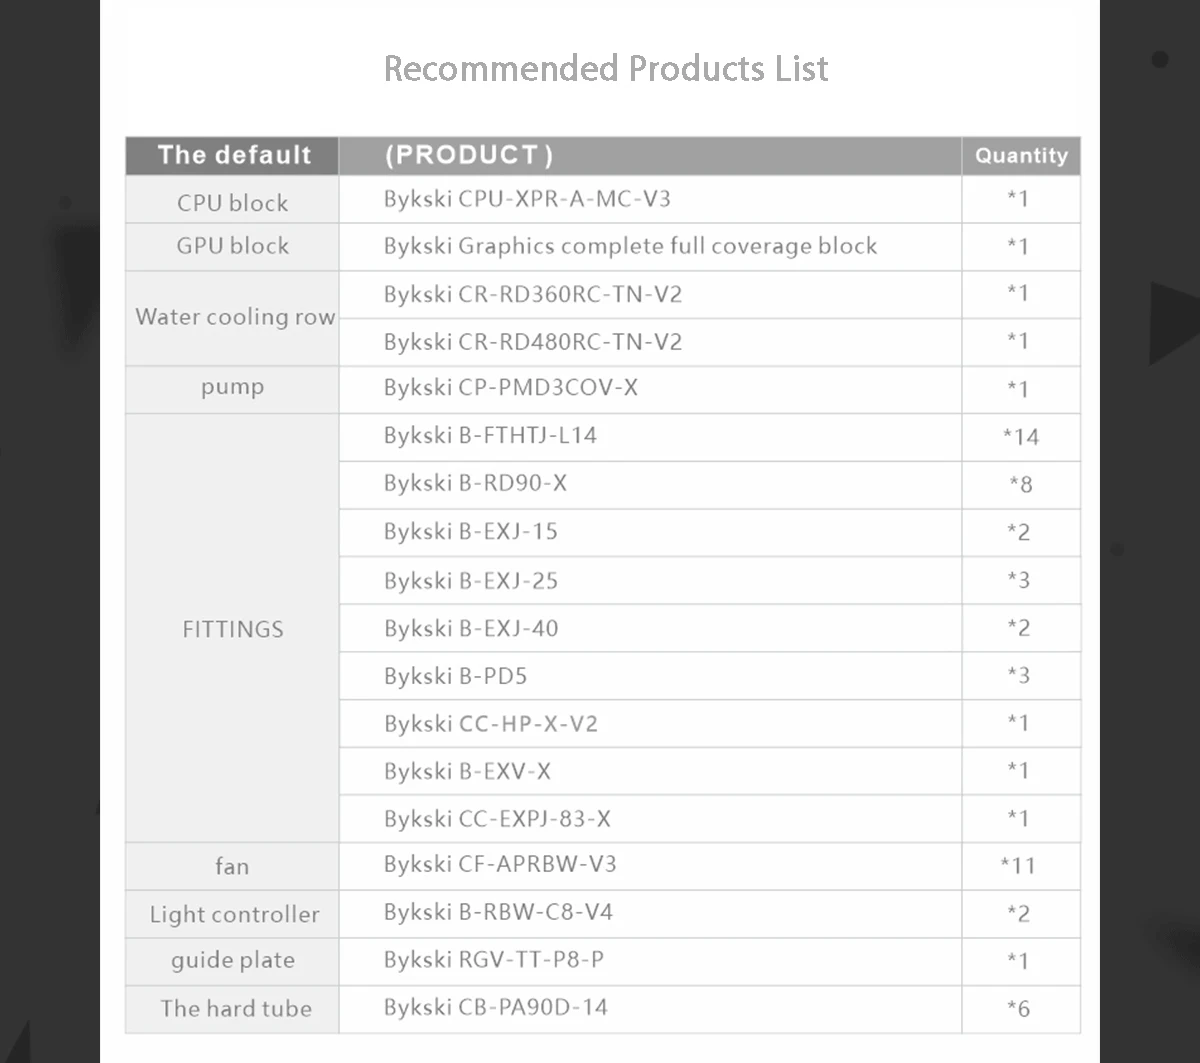Click the FITTINGS category cell
The width and height of the screenshot is (1200, 1063).
coord(232,629)
